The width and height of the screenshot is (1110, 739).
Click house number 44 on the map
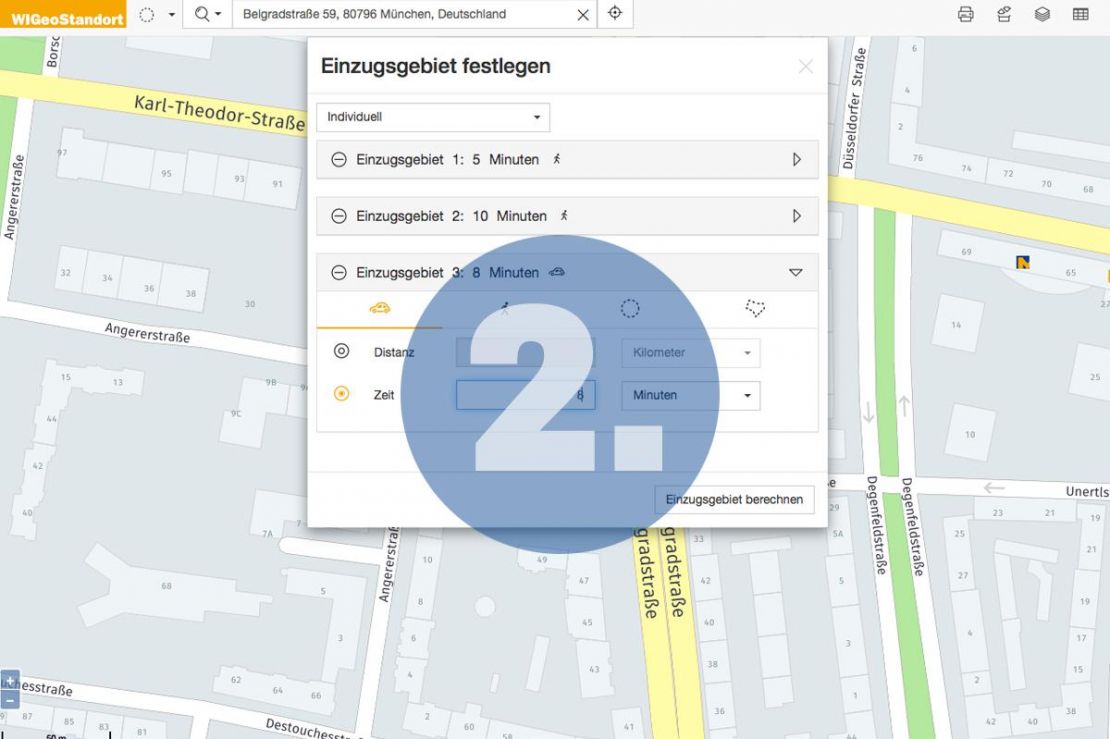(x=52, y=419)
